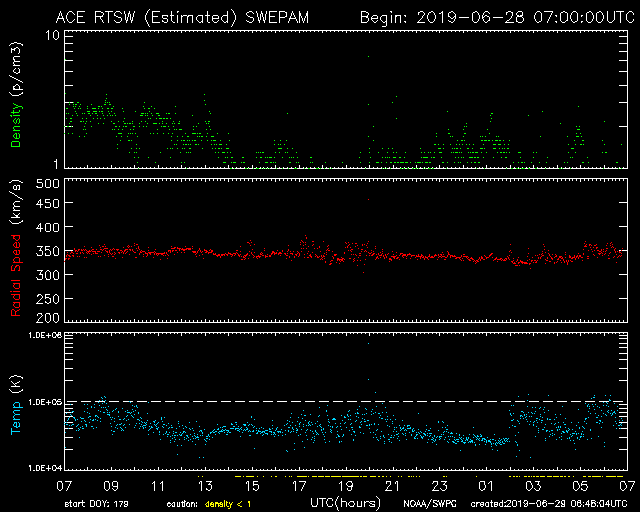
Task: Click the NOAA/SWPC credit text
Action: click(426, 502)
